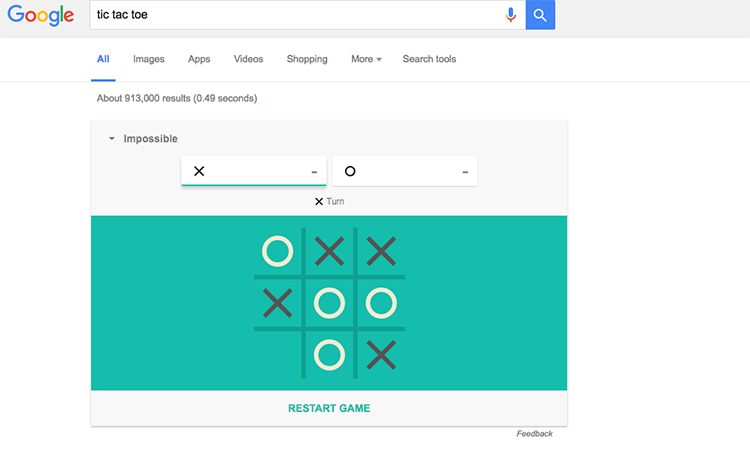Click the O in the top-left square
Viewport: 750px width, 452px height.
coord(277,250)
